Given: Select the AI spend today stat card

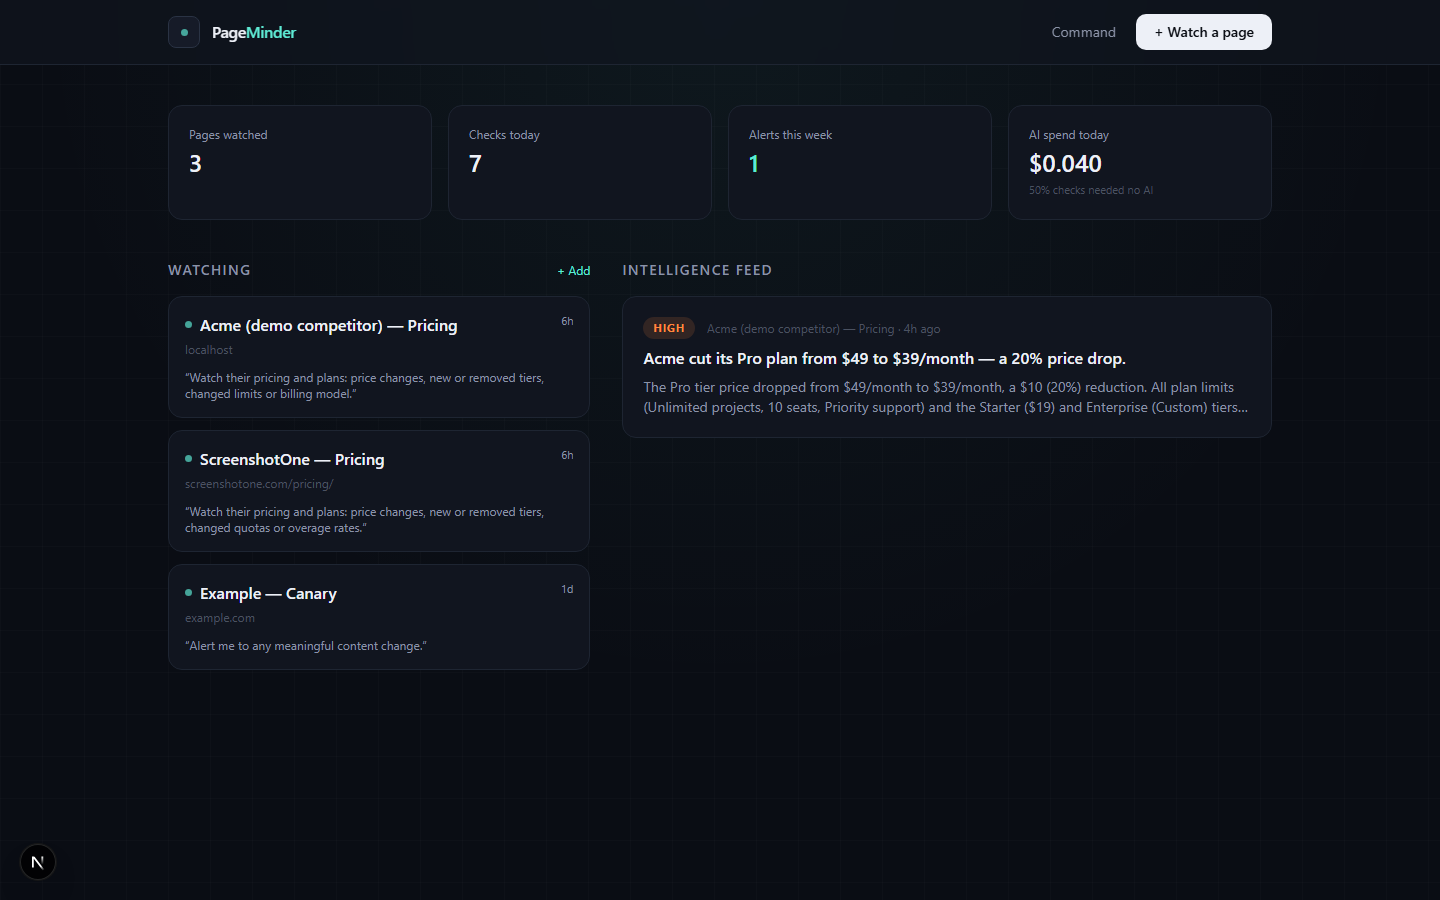Looking at the screenshot, I should click(1140, 162).
